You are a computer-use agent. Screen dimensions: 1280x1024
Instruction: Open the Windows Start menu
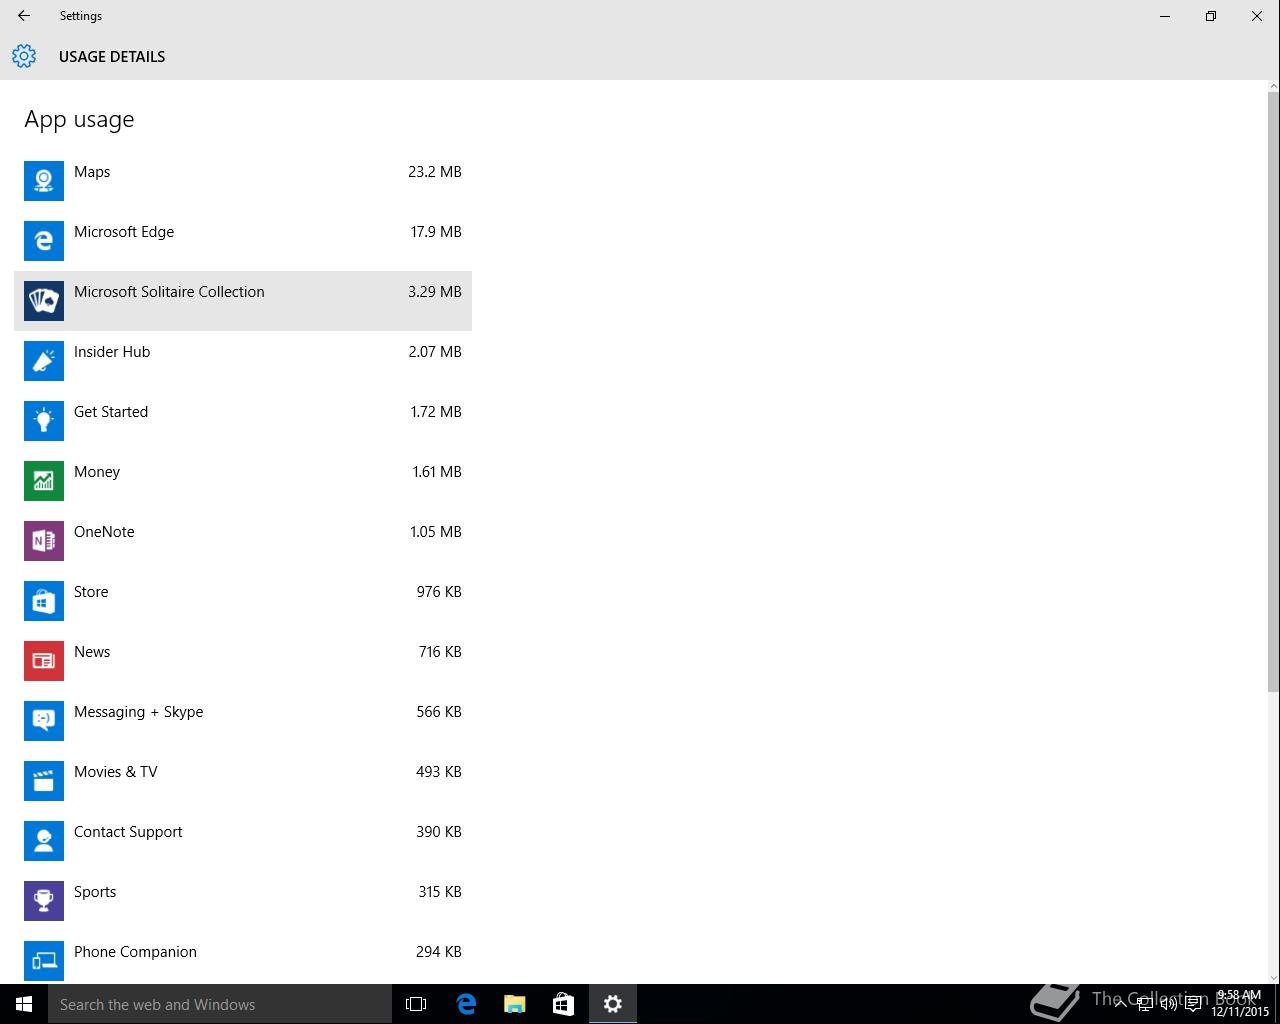point(24,1004)
